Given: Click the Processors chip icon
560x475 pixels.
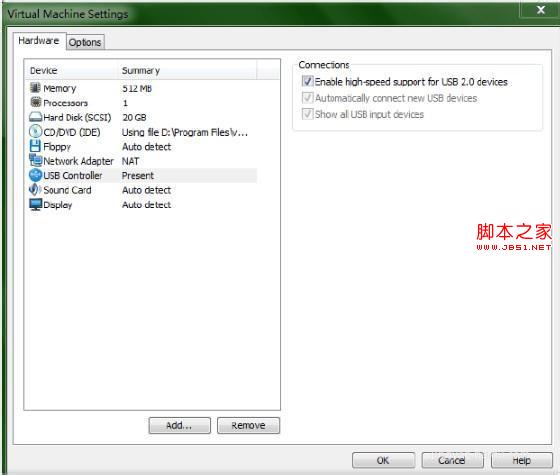Looking at the screenshot, I should [x=35, y=102].
